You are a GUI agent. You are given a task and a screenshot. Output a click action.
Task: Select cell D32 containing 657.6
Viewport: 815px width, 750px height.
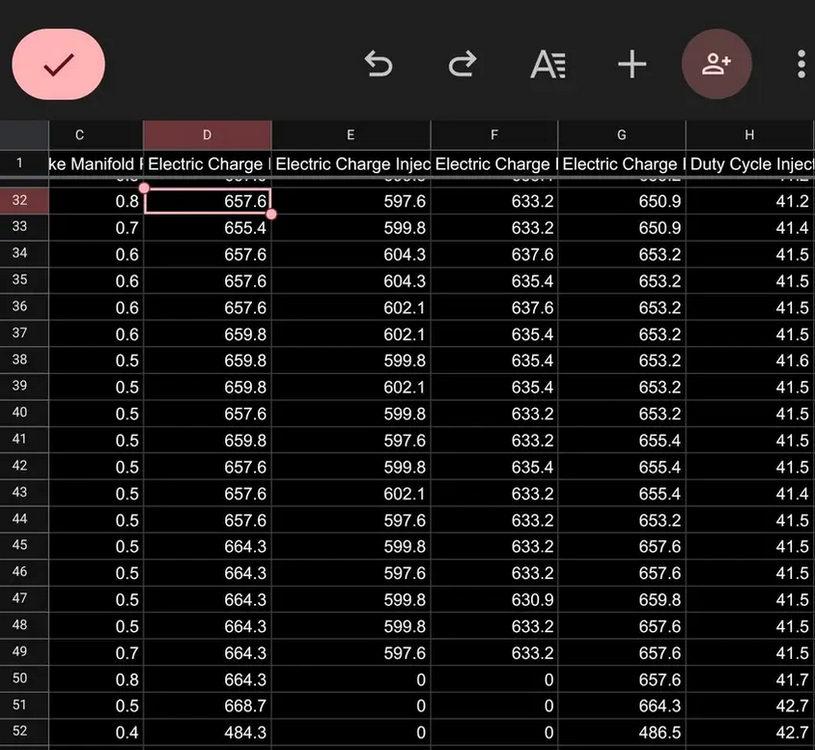207,201
